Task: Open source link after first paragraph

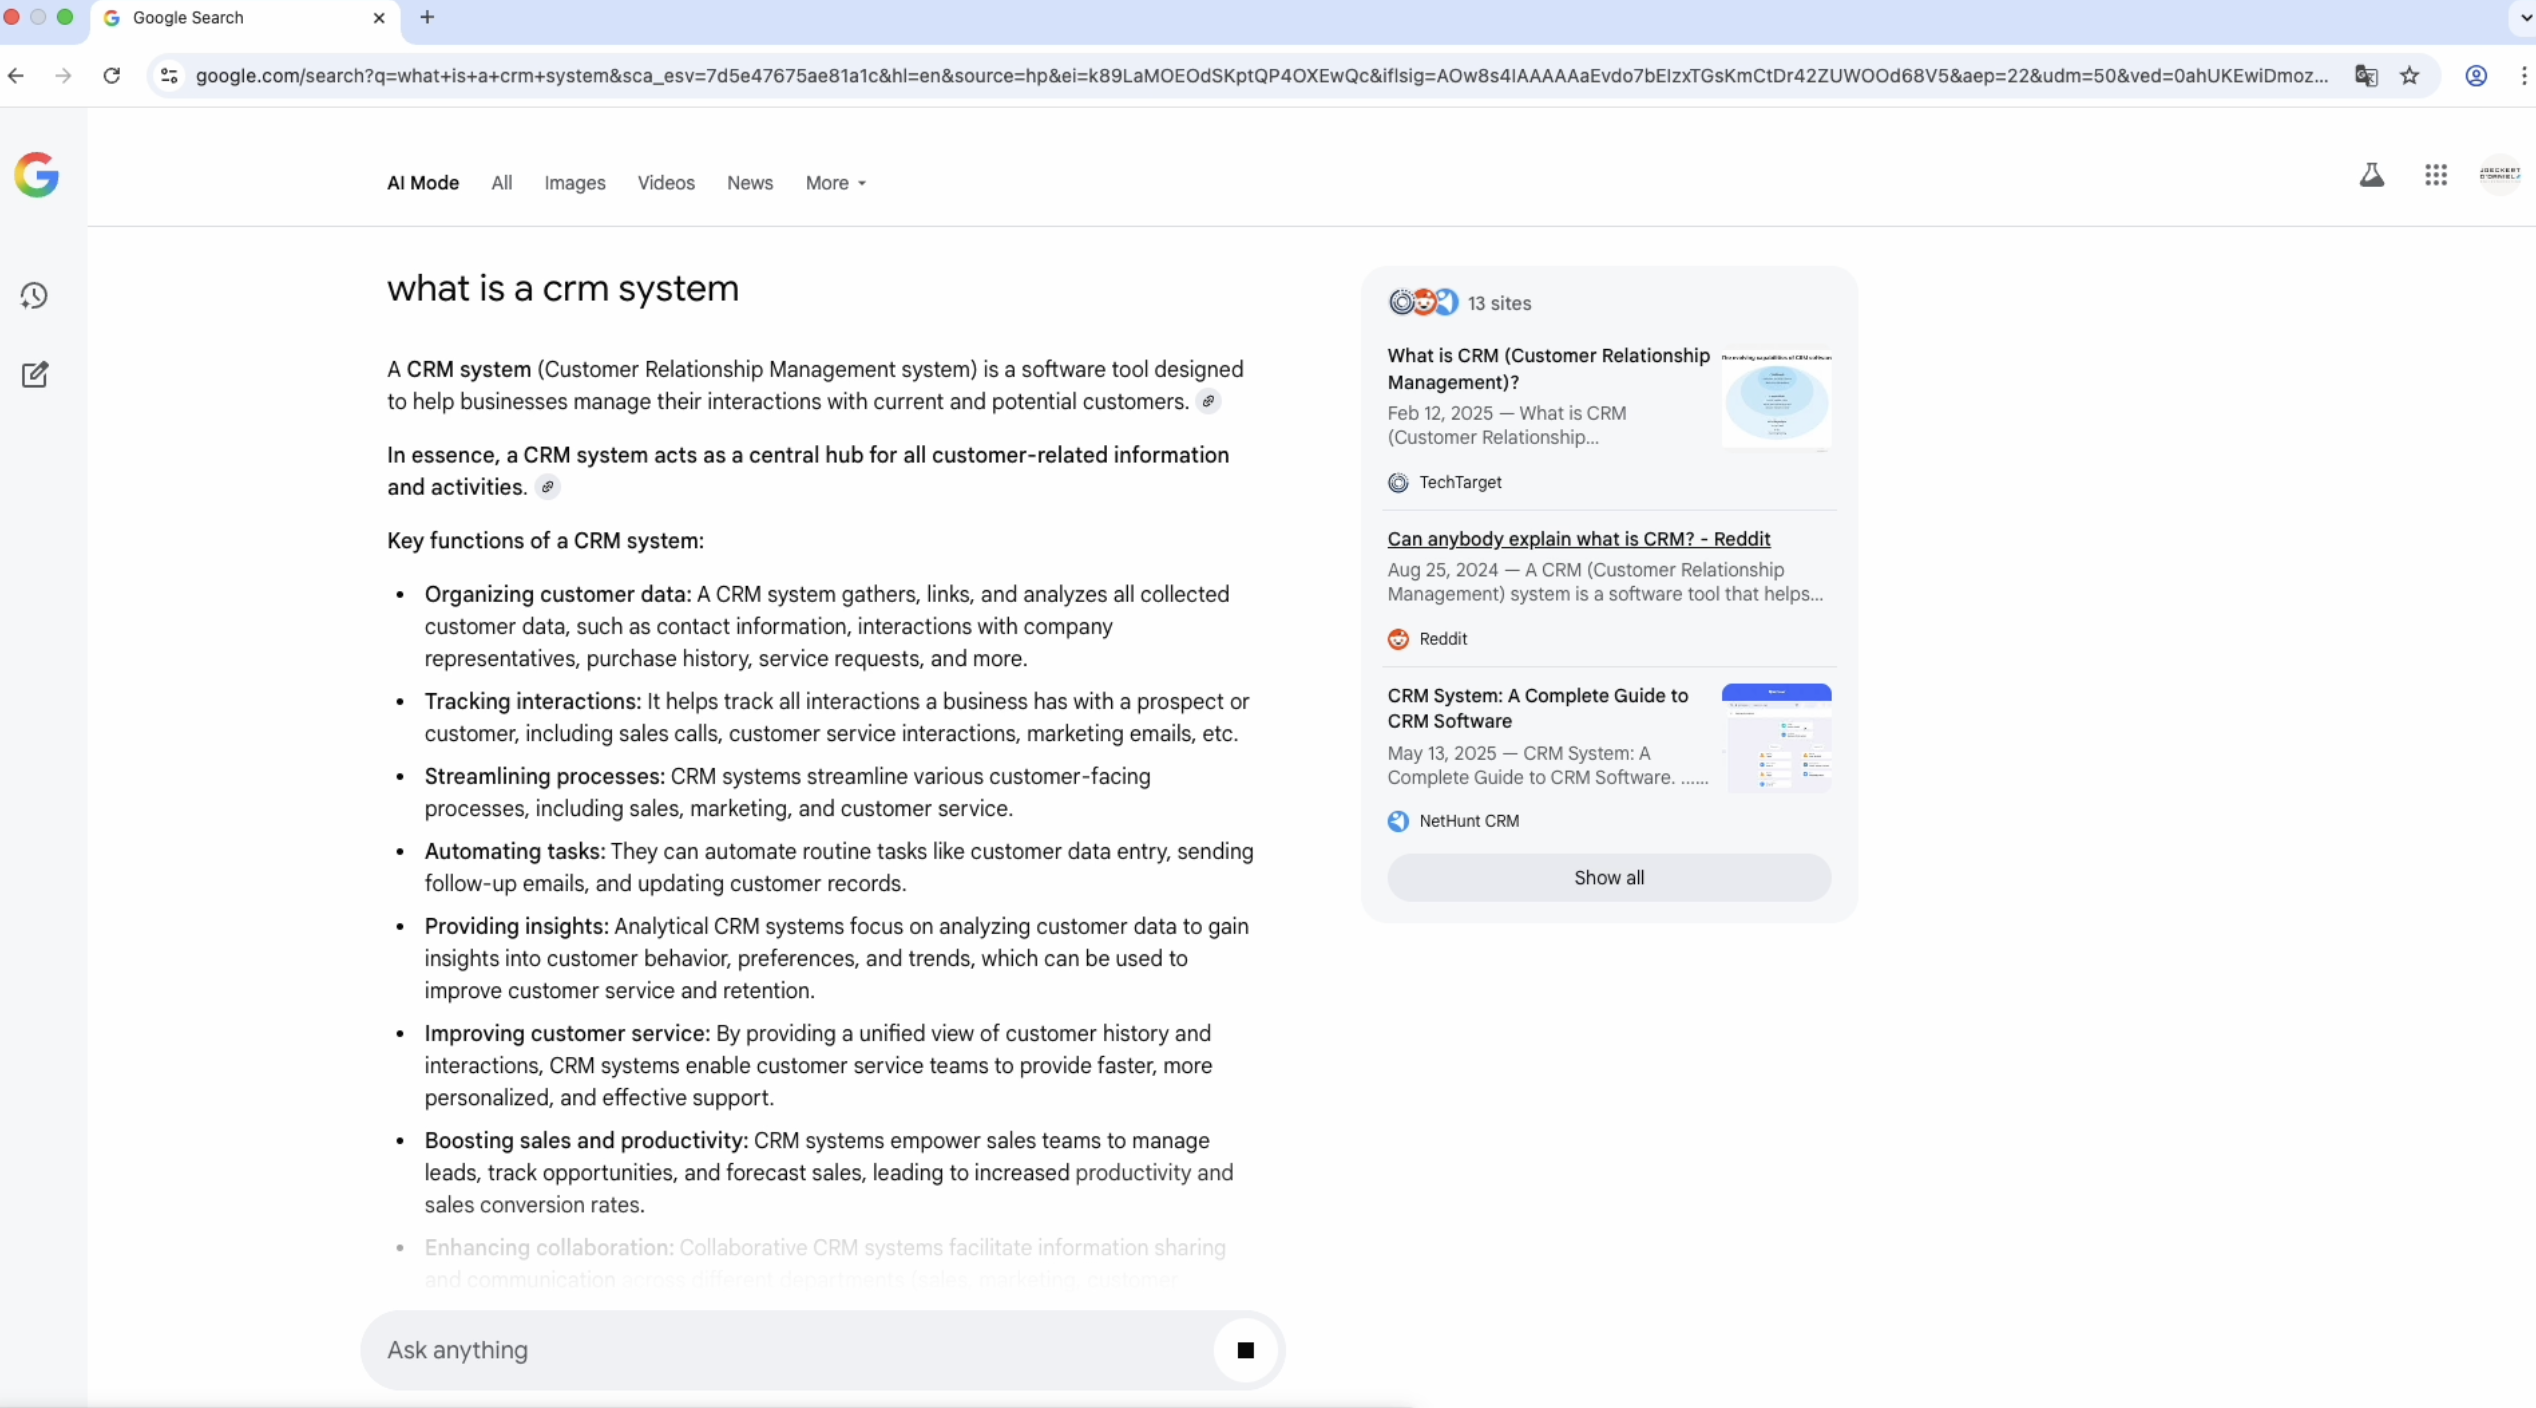Action: pos(1208,402)
